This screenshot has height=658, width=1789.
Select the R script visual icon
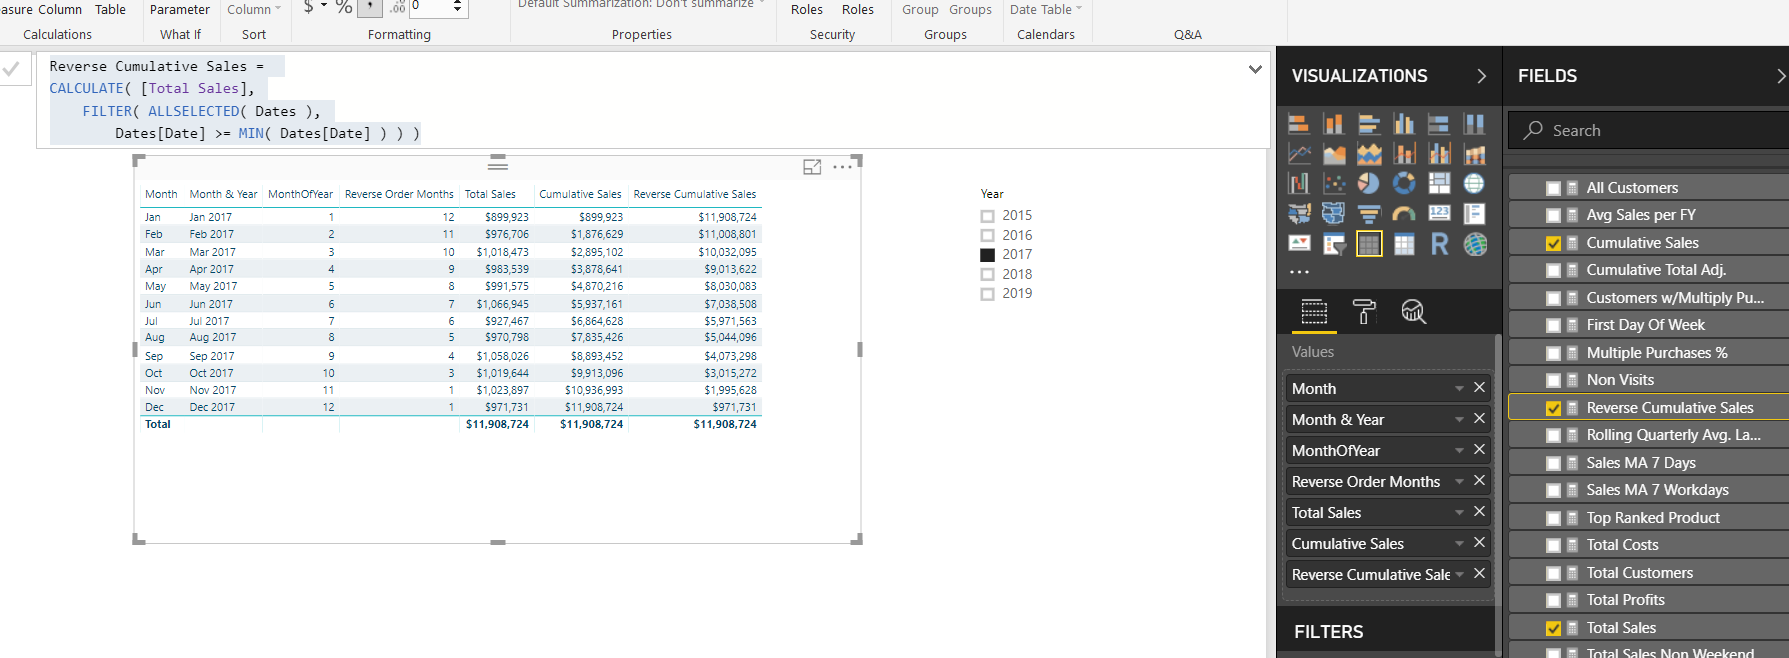pyautogui.click(x=1439, y=244)
